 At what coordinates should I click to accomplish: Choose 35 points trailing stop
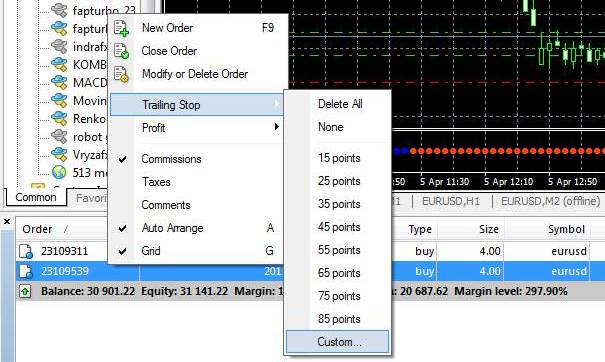(x=338, y=204)
